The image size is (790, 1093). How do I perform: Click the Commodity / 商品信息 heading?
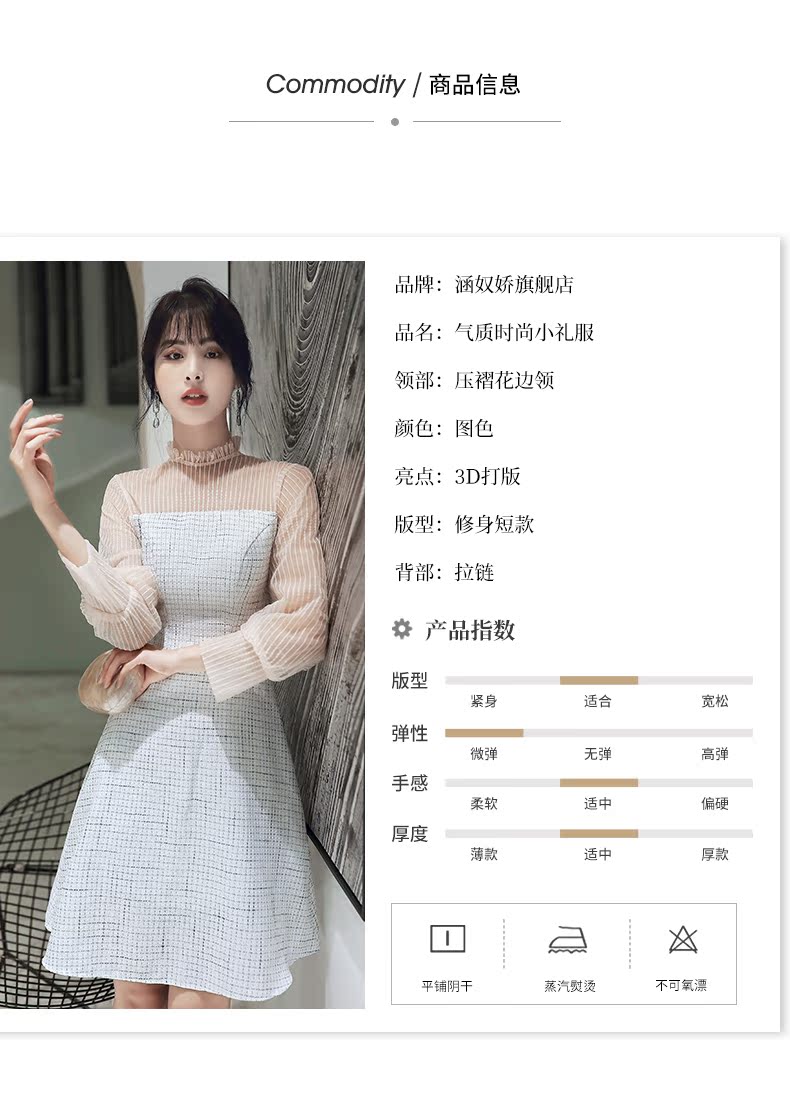click(x=393, y=84)
